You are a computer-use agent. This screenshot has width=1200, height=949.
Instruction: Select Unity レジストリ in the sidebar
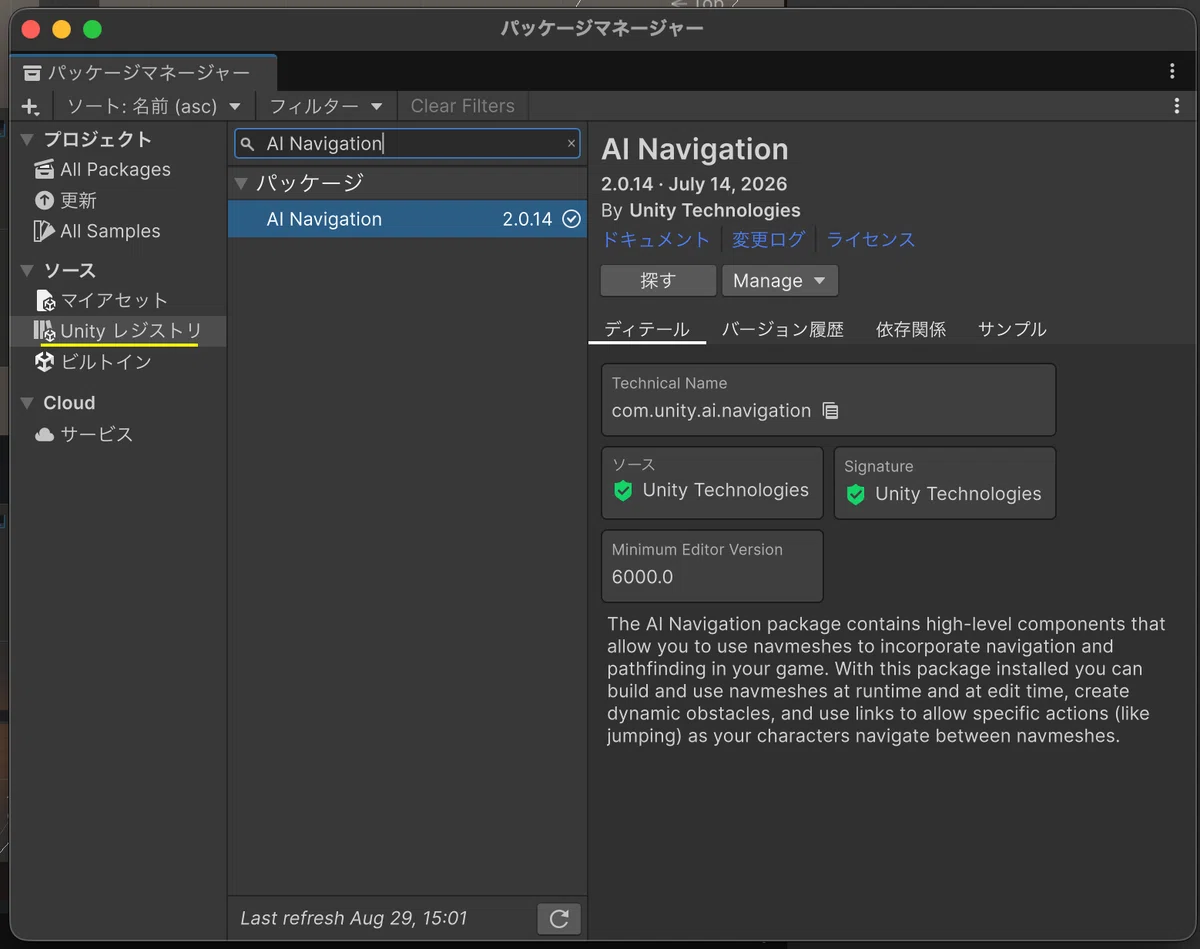[118, 331]
